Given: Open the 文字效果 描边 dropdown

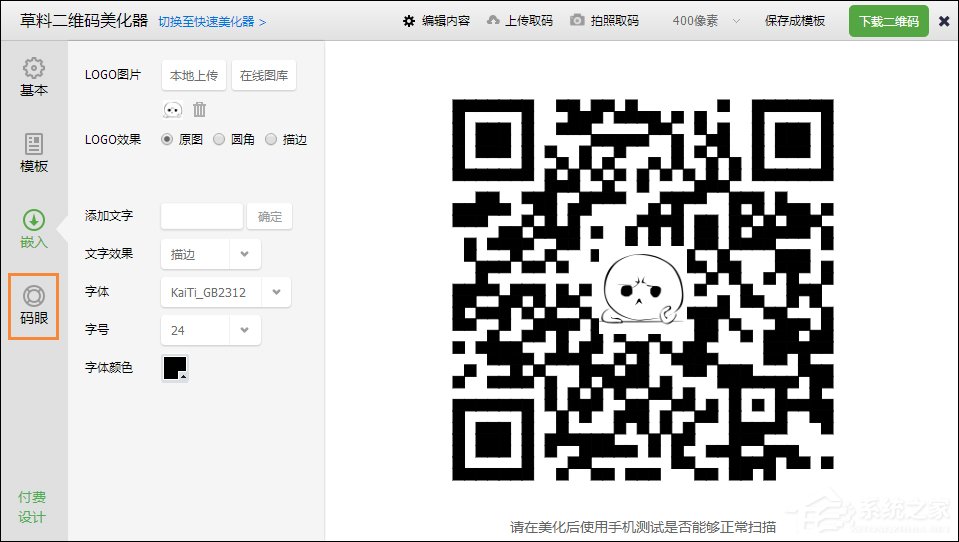Looking at the screenshot, I should click(x=210, y=254).
